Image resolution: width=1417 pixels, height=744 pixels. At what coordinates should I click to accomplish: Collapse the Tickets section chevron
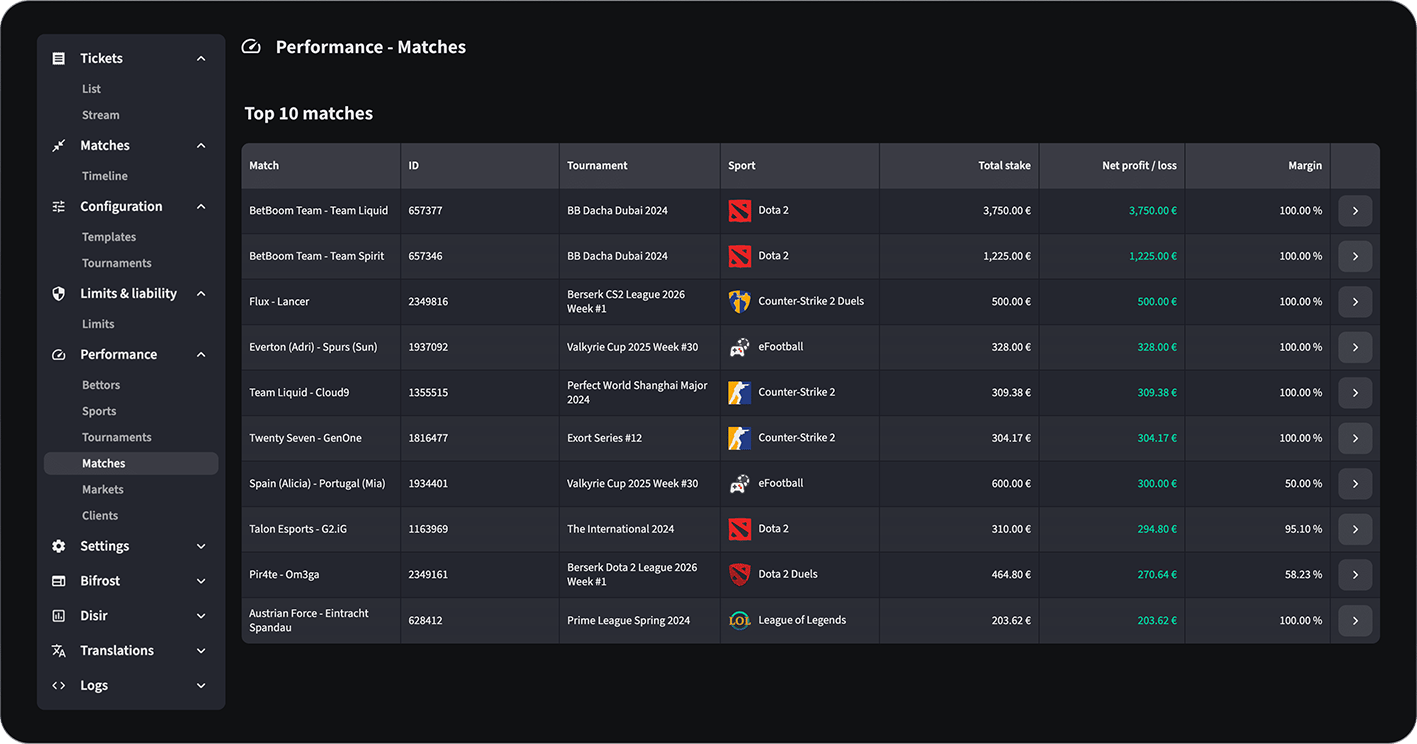pos(201,59)
